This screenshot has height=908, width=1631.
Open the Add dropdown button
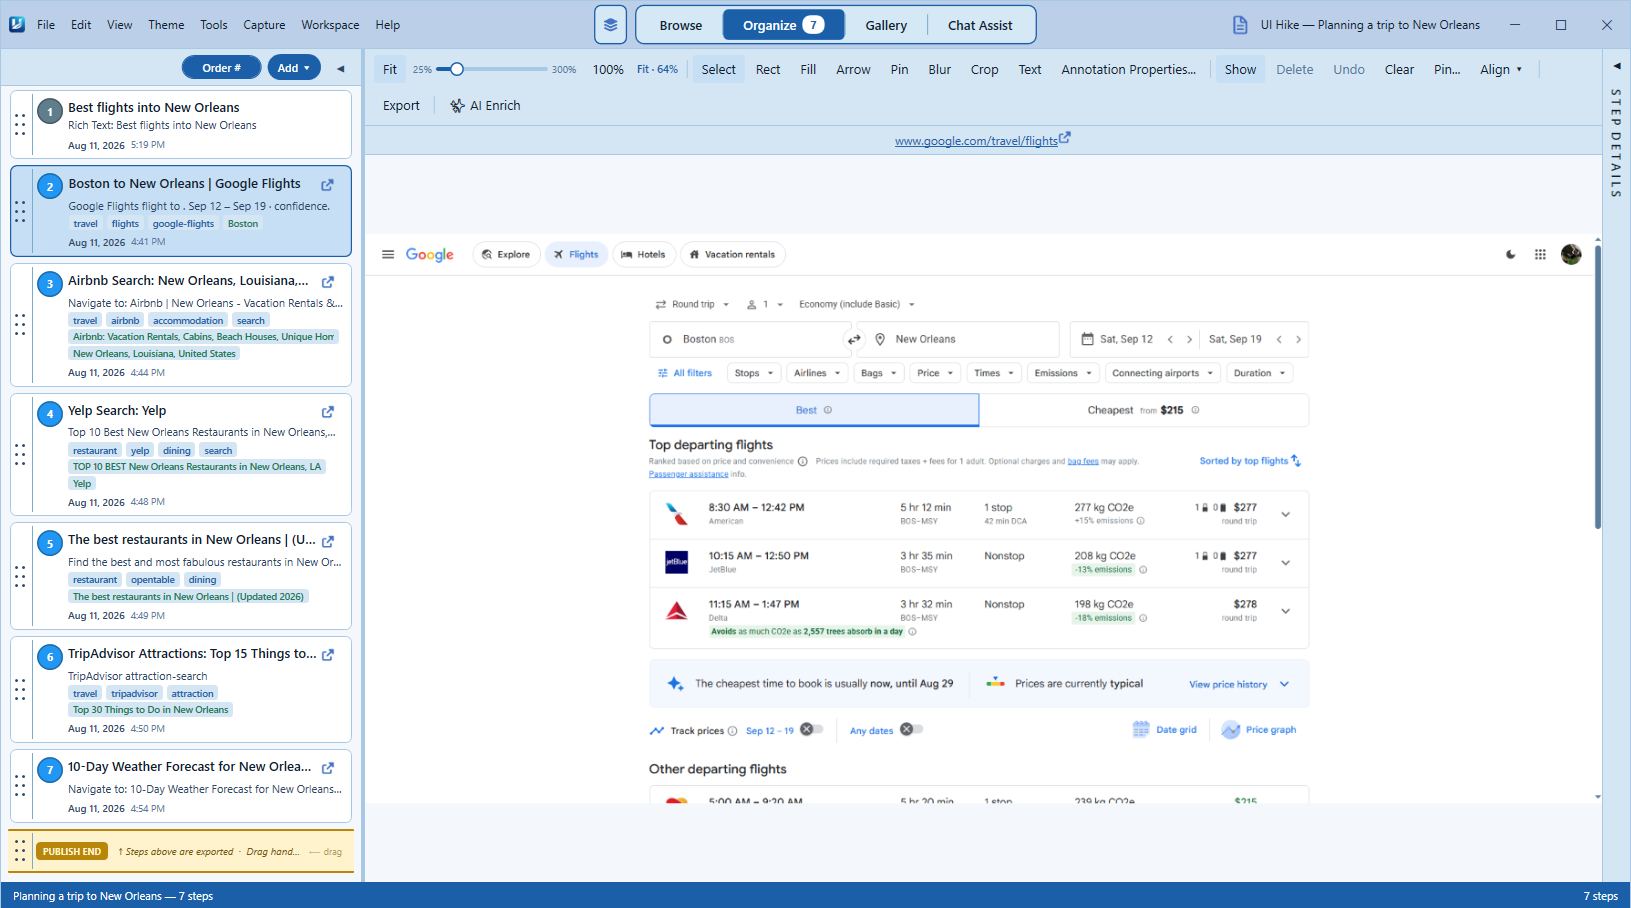294,68
